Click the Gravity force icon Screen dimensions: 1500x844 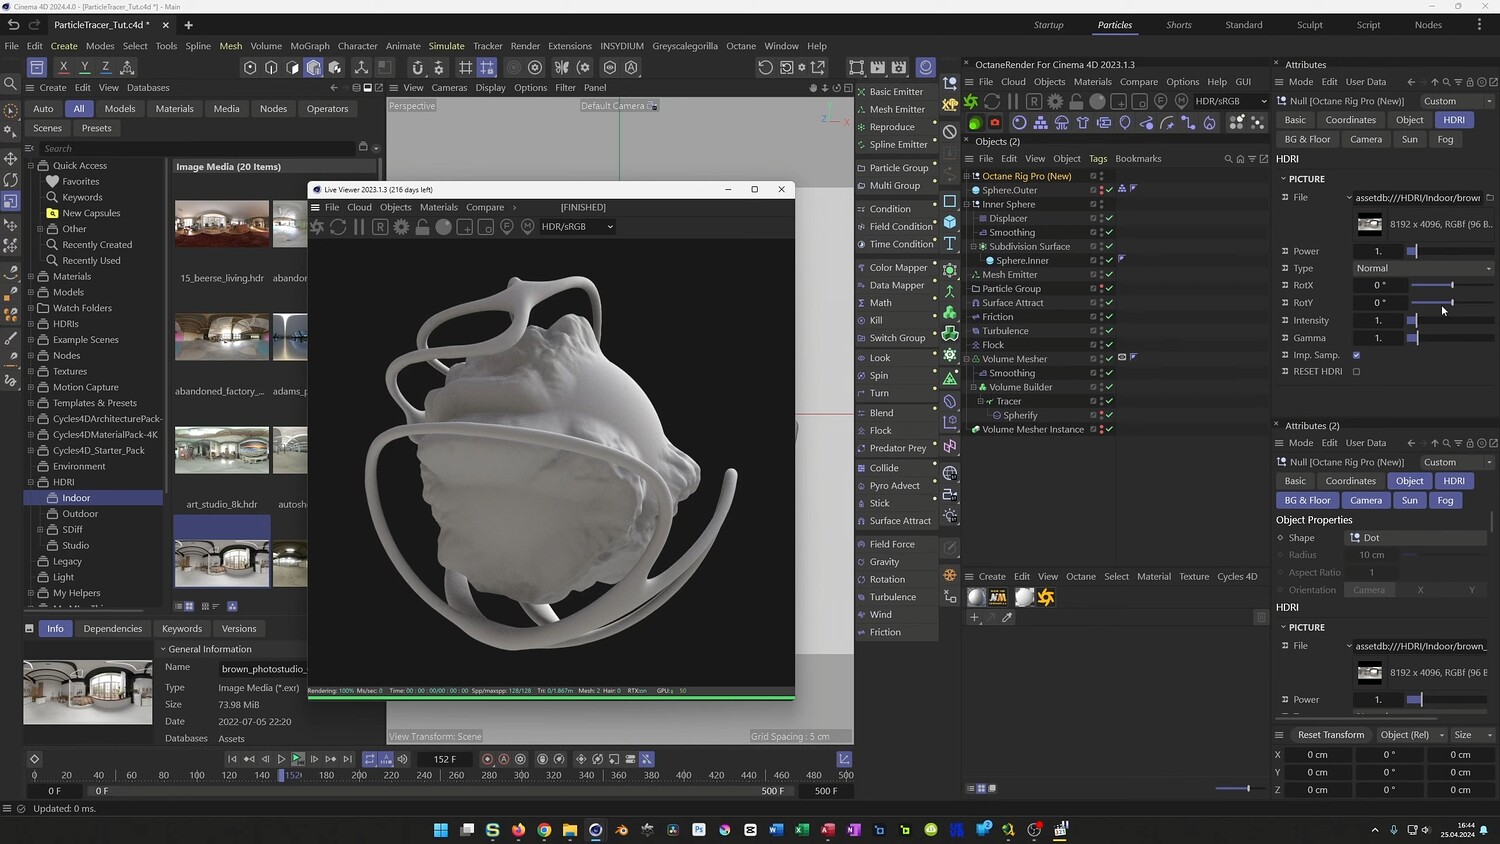click(x=861, y=562)
